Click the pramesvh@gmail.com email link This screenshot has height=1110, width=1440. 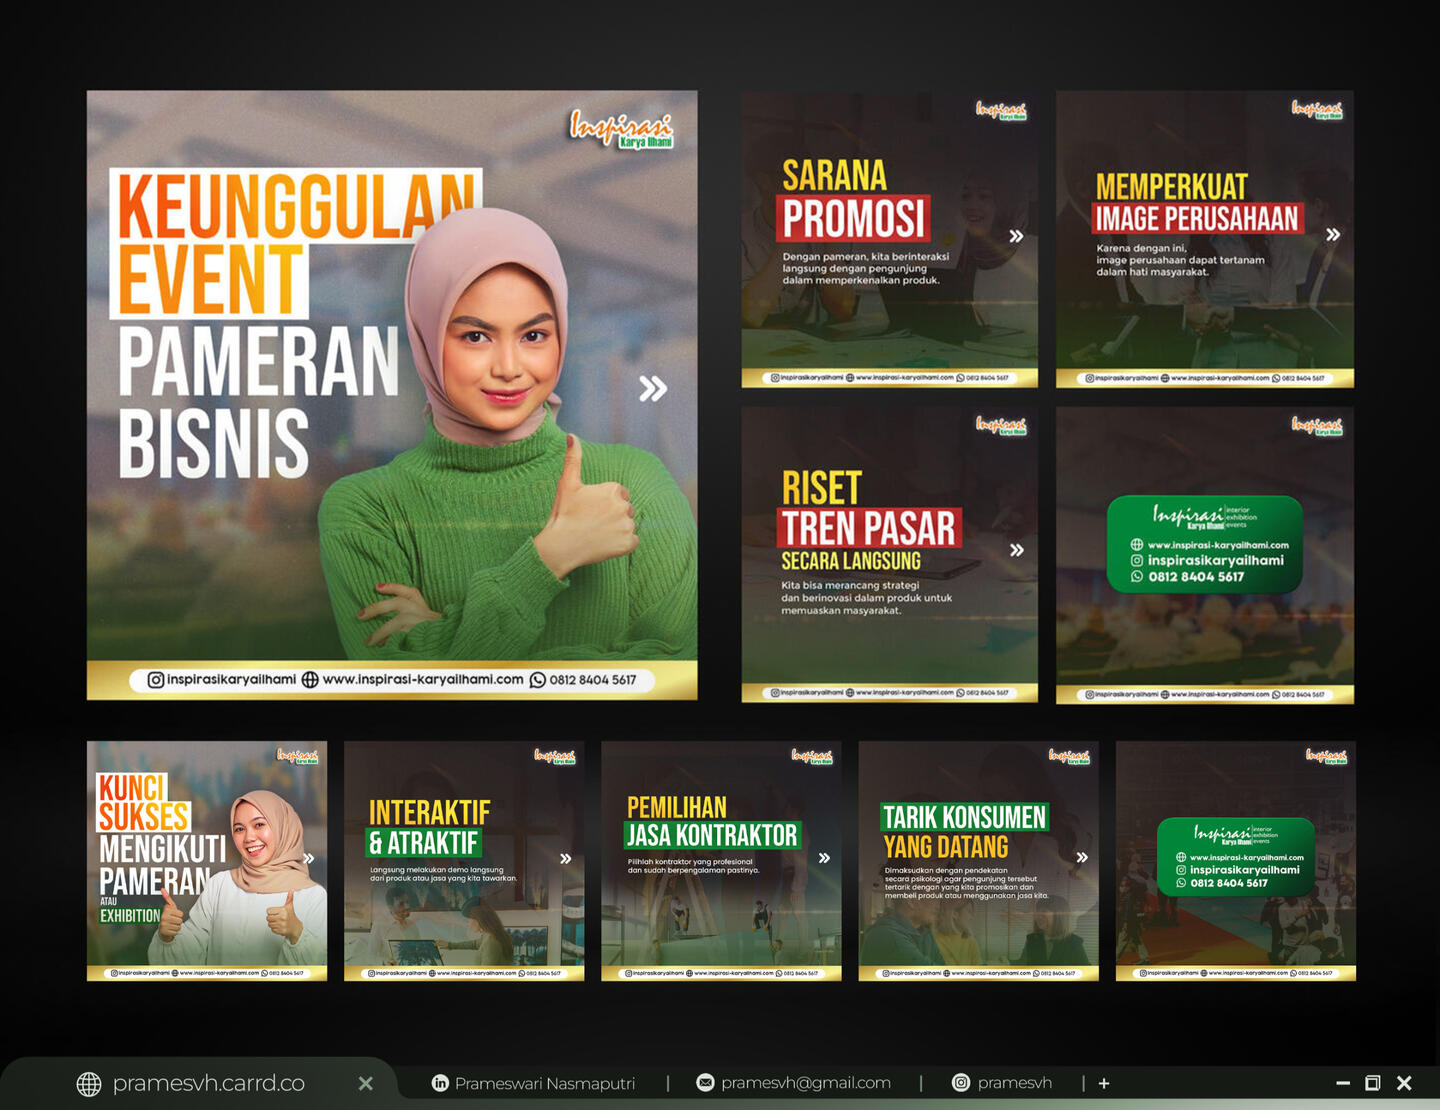tap(805, 1083)
